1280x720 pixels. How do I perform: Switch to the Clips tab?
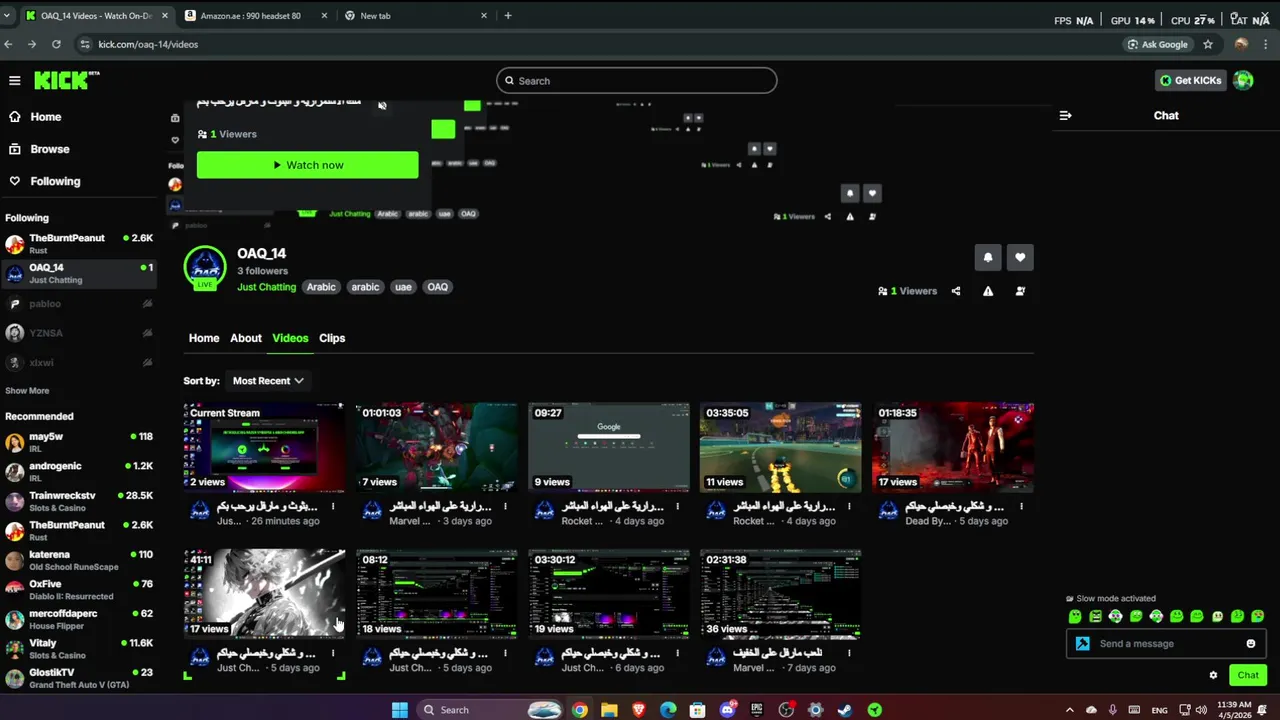coord(332,338)
